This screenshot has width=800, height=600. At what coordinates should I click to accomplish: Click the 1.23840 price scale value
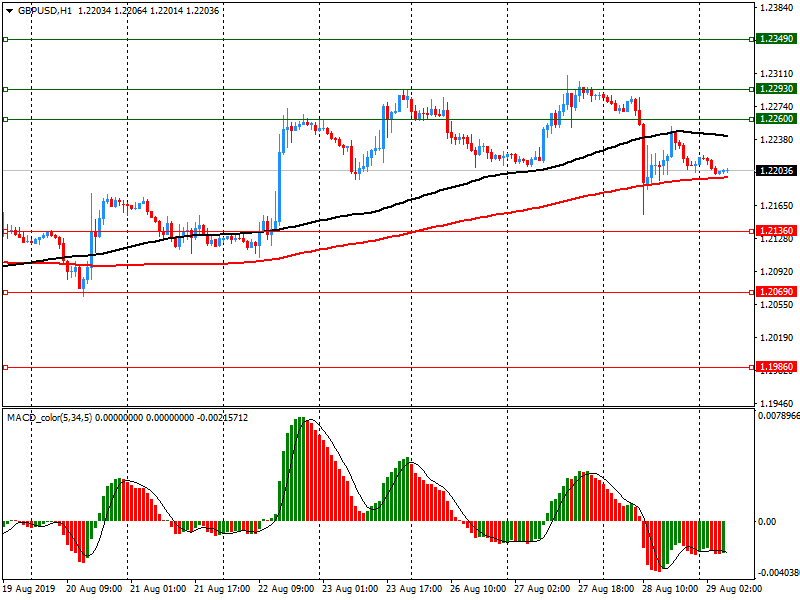tap(777, 8)
